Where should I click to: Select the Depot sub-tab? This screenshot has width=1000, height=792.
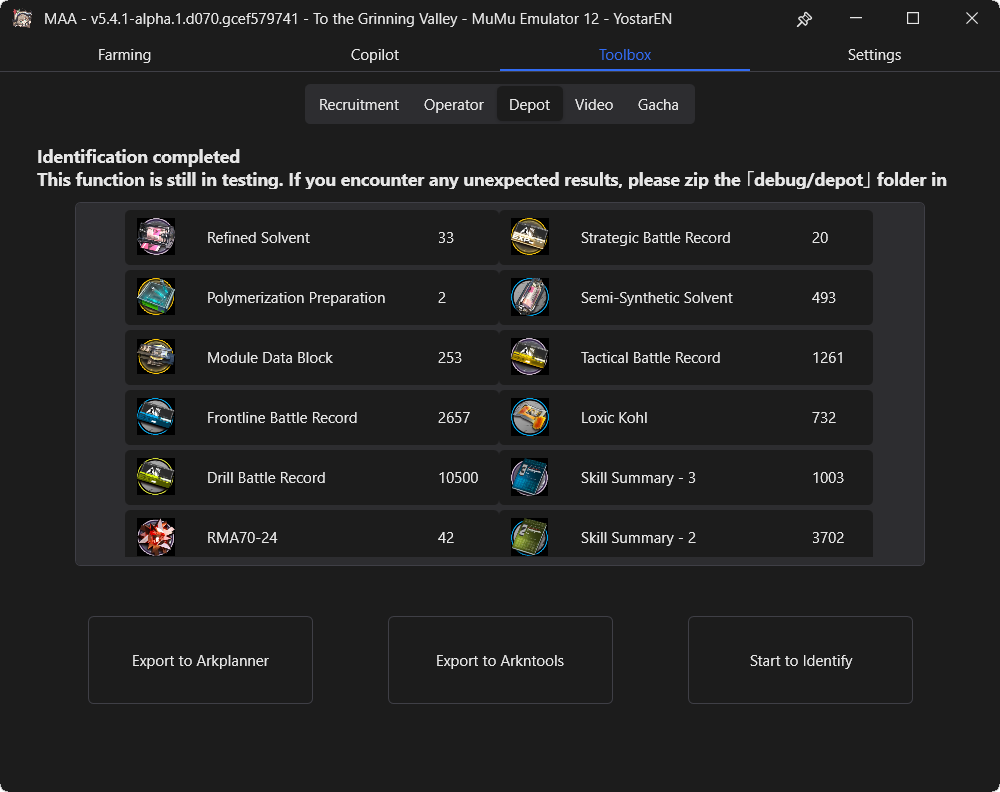(x=529, y=105)
